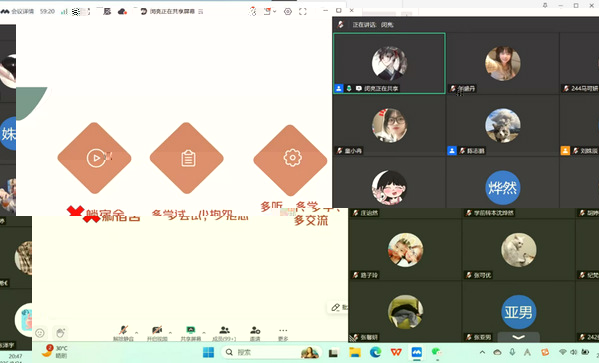Collapse the participant grid with down chevron
Image resolution: width=599 pixels, height=363 pixels.
[x=518, y=337]
